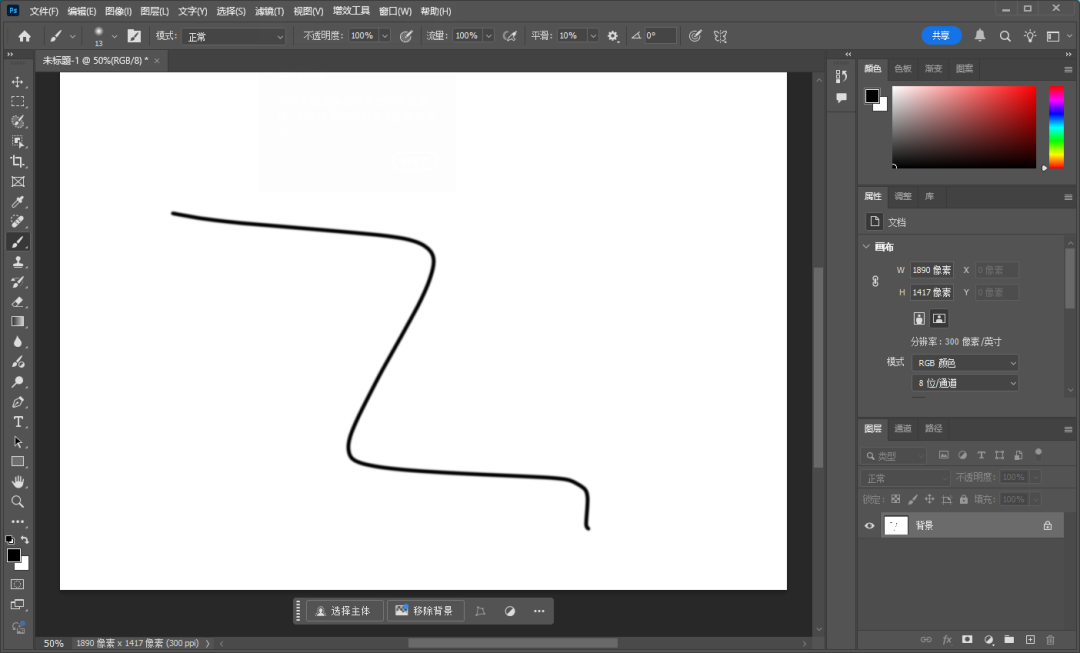Open smoothing options gear icon
Screen dimensions: 1080x653
(x=613, y=37)
